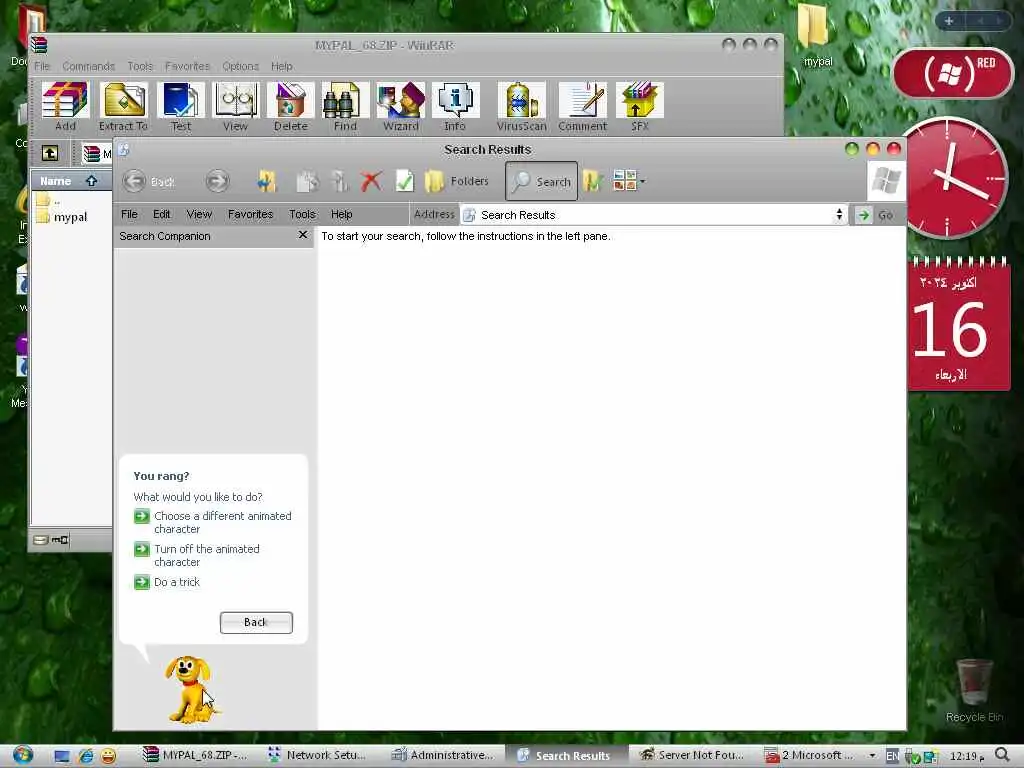Click the Add icon in WinRAR toolbar
This screenshot has height=768, width=1024.
(x=65, y=106)
